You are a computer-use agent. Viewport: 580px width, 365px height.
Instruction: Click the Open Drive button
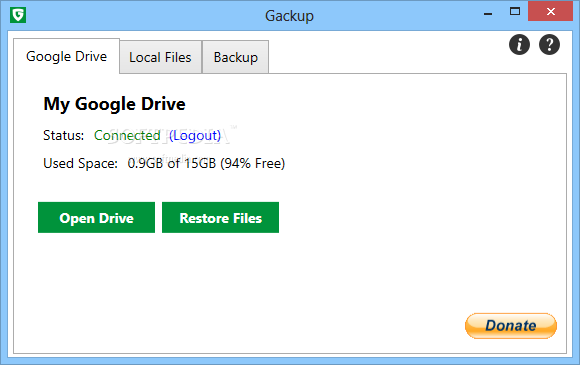97,217
